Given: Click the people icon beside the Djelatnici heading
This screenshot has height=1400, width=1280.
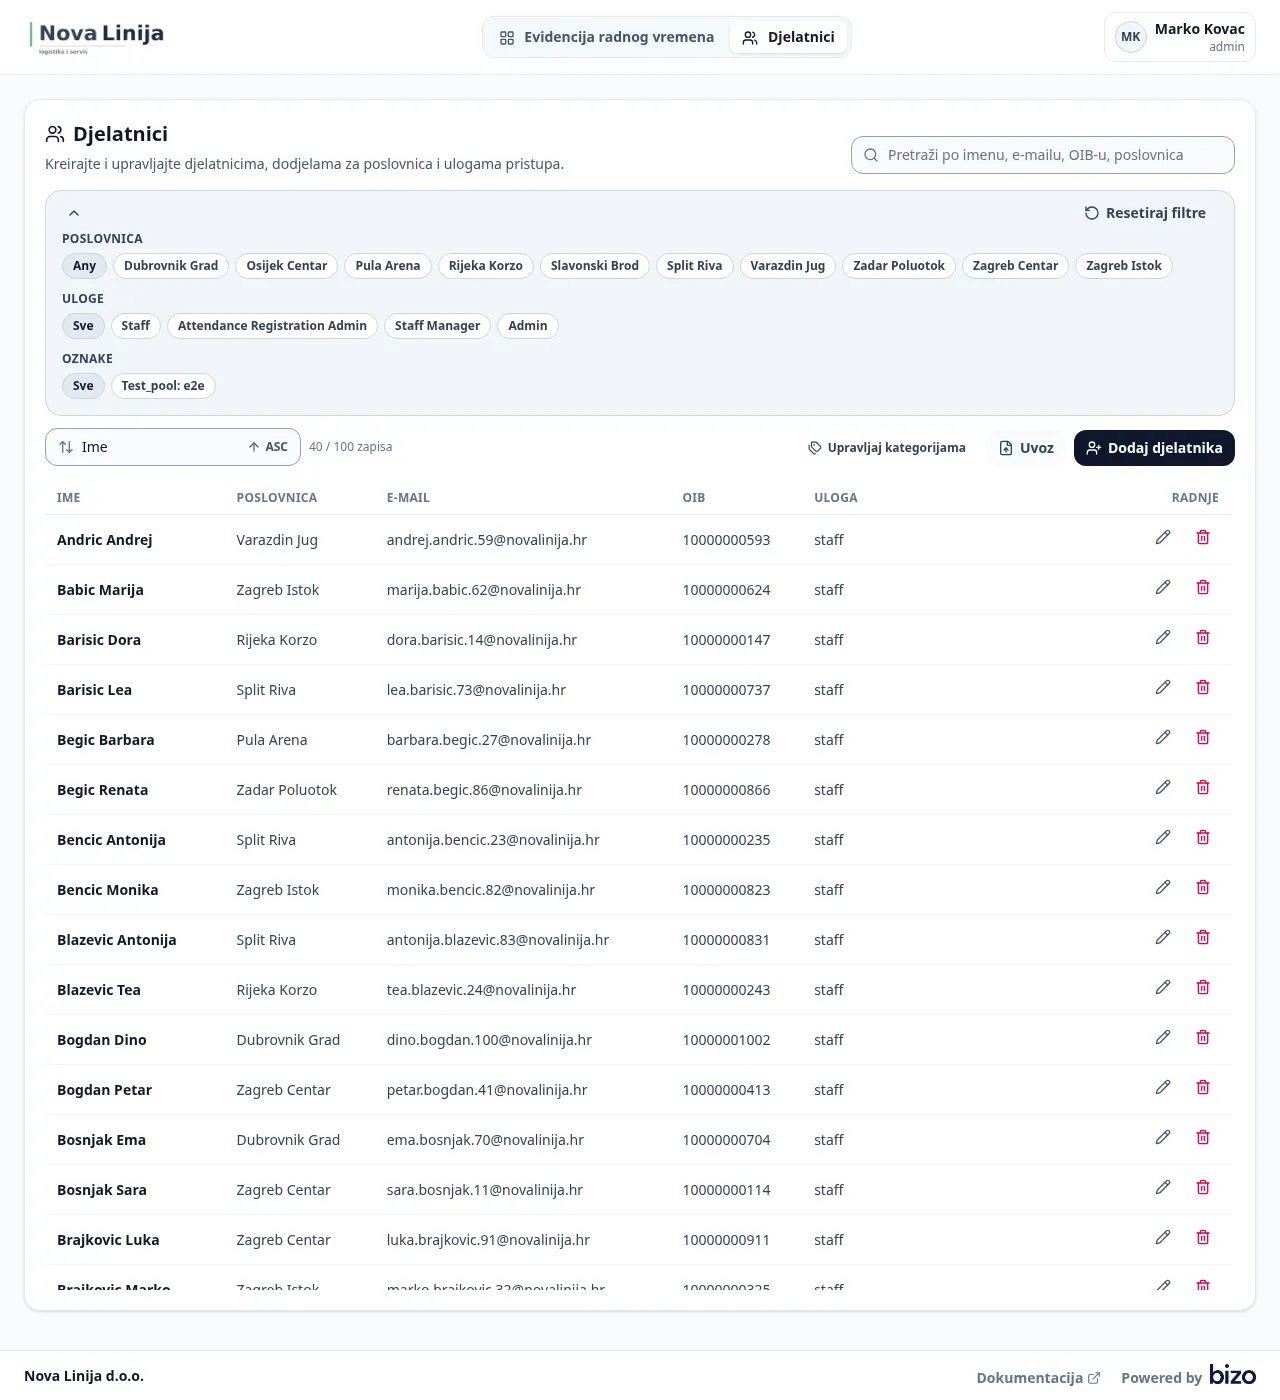Looking at the screenshot, I should tap(54, 132).
